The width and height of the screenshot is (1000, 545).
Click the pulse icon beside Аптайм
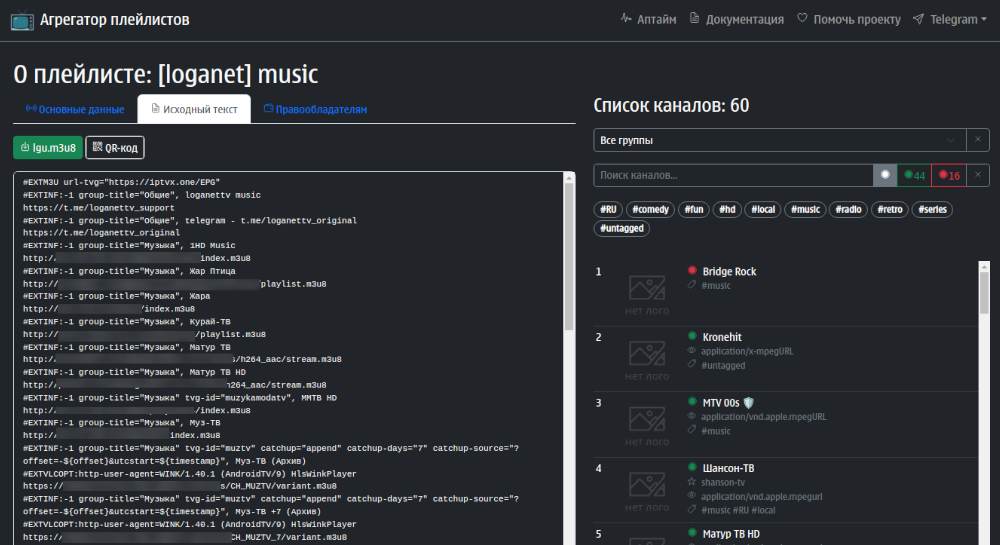pos(626,18)
